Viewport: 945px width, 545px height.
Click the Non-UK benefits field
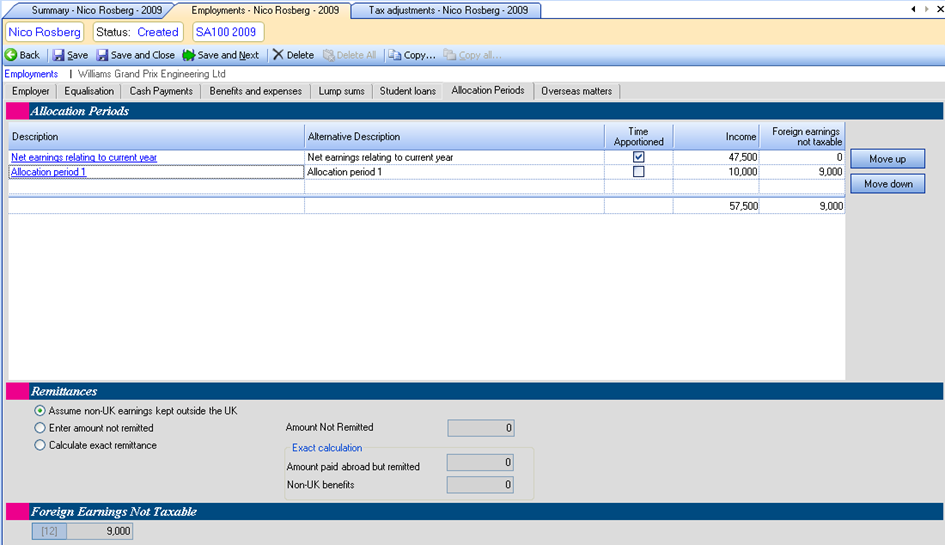[x=480, y=485]
